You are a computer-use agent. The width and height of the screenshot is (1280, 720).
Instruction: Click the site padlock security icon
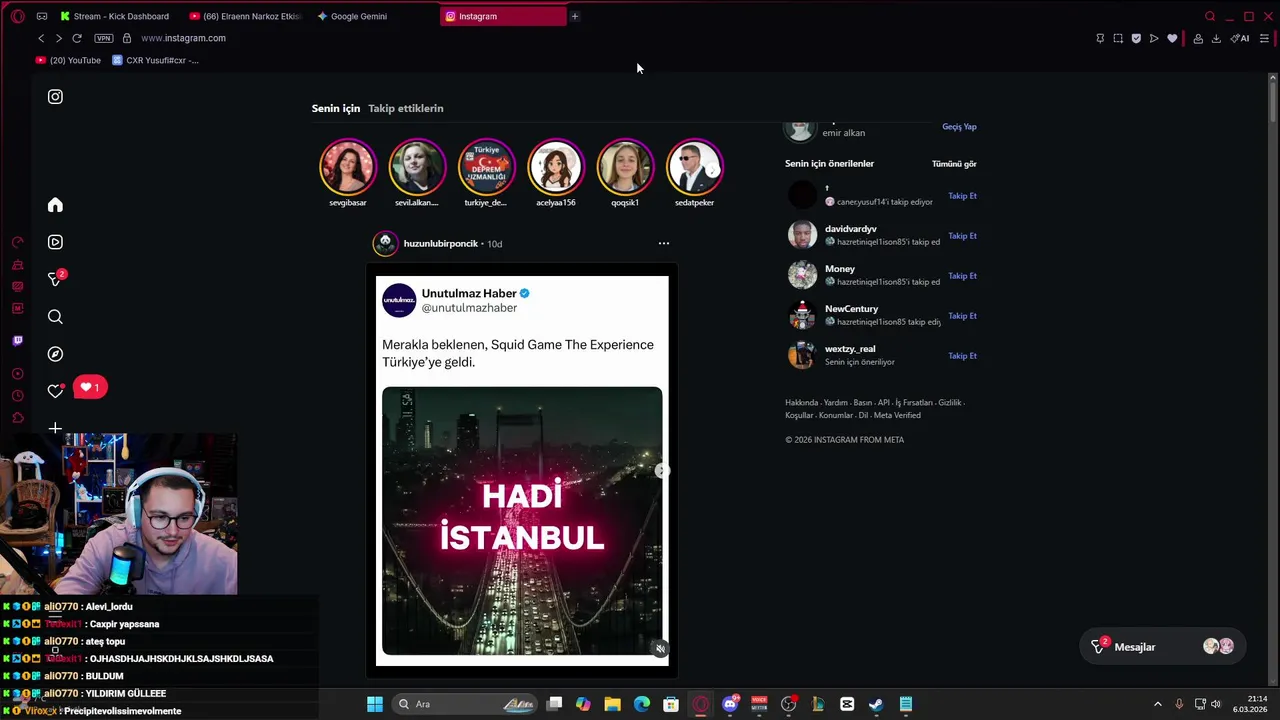click(x=127, y=38)
